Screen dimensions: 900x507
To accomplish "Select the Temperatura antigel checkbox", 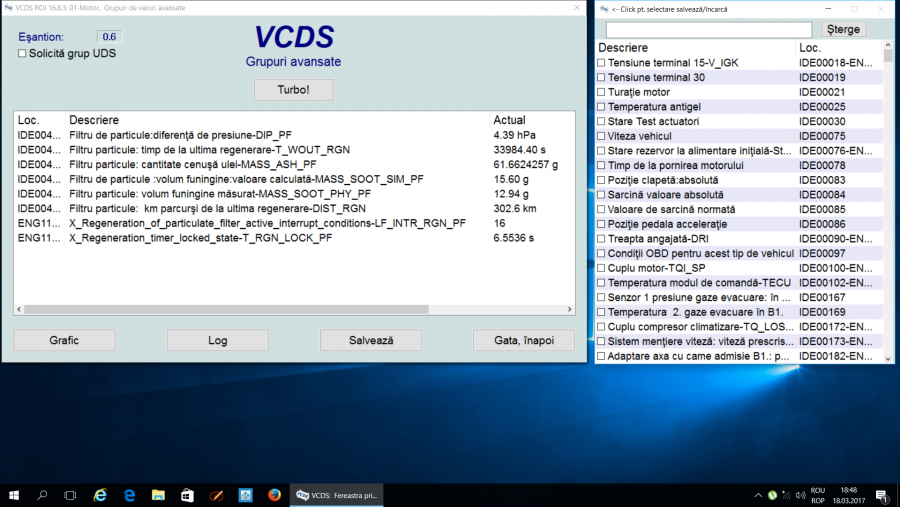I will (x=601, y=107).
